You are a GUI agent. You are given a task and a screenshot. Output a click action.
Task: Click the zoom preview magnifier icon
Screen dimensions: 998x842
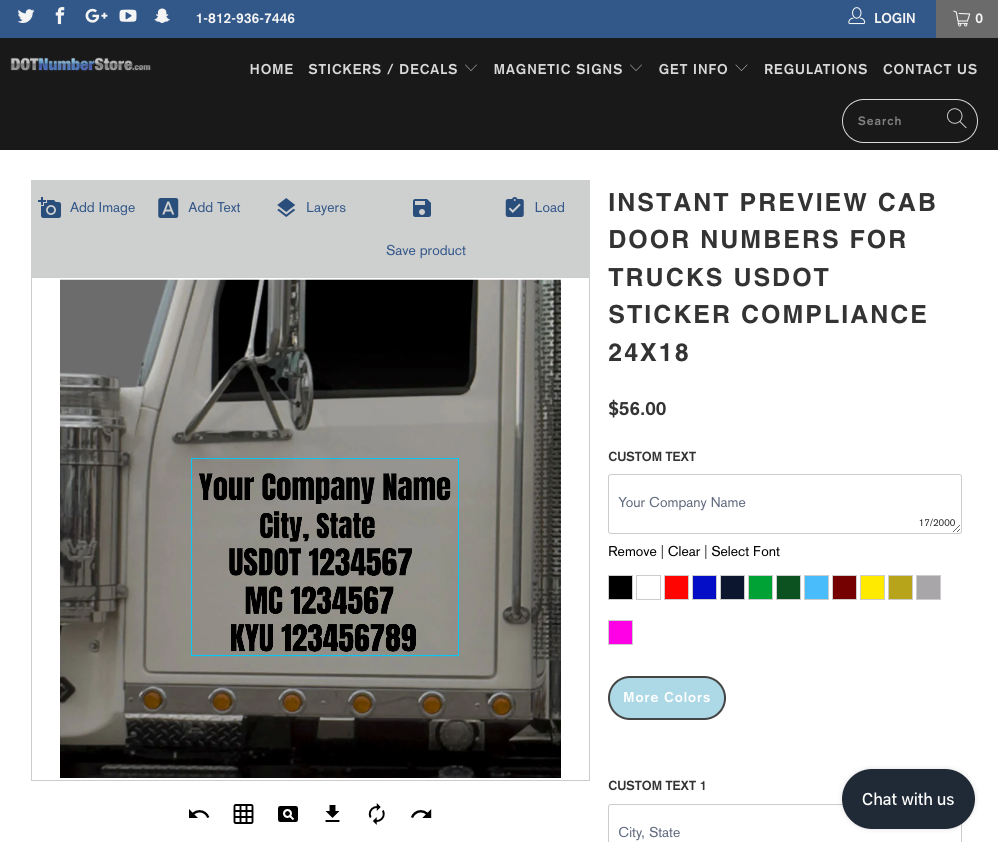pos(288,814)
